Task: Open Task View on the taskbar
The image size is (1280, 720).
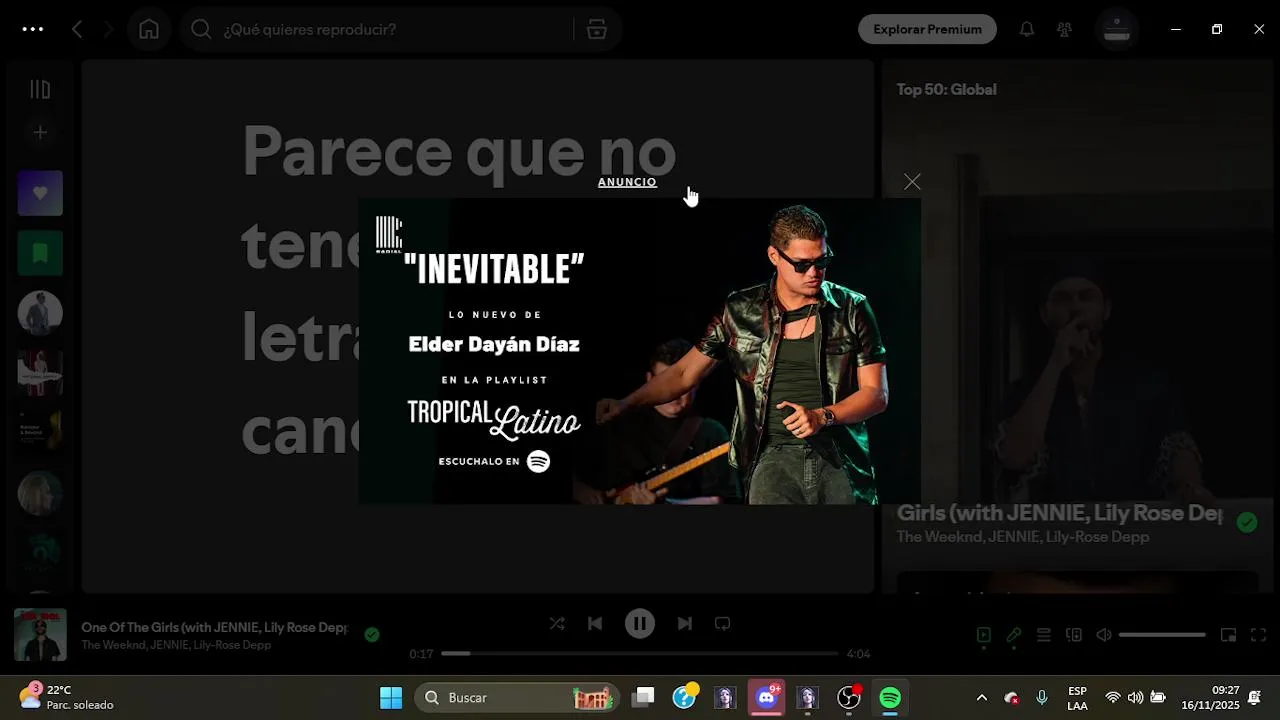Action: click(x=644, y=698)
